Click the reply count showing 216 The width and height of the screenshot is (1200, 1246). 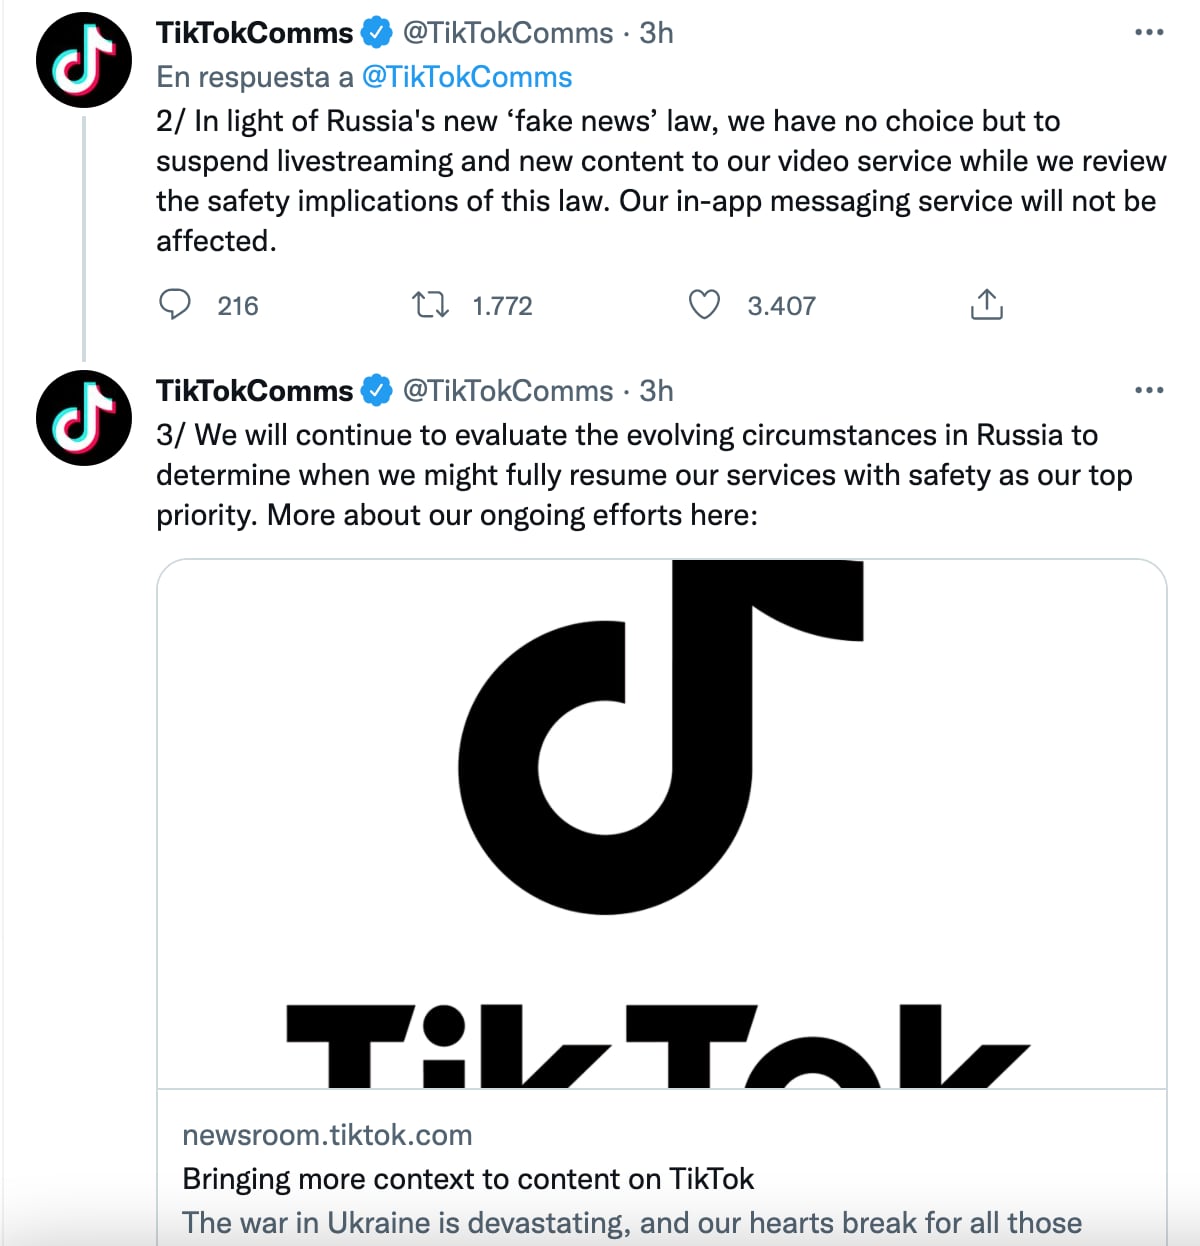point(236,307)
